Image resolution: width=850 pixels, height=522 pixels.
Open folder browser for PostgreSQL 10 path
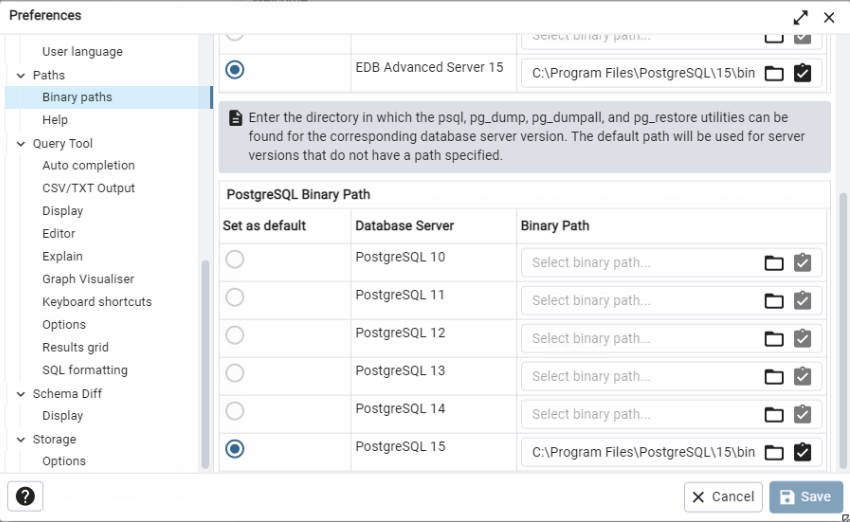[x=774, y=263]
